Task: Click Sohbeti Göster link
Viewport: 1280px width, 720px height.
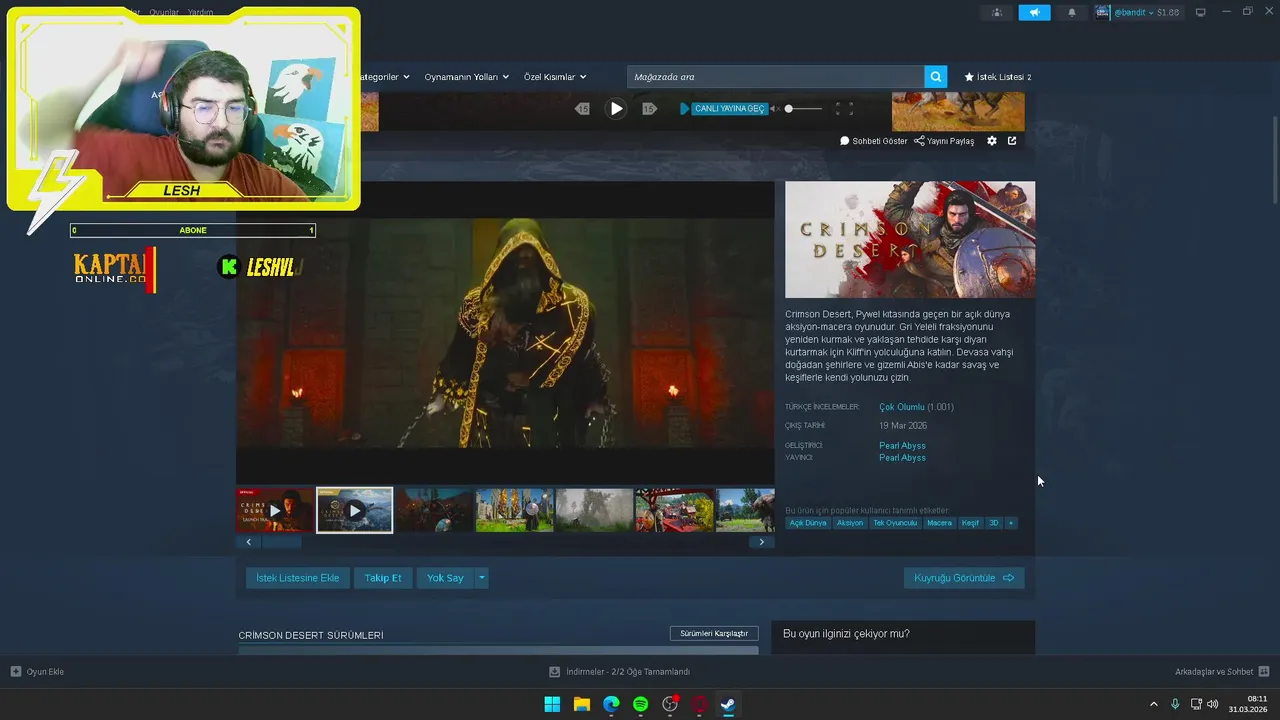Action: coord(874,141)
